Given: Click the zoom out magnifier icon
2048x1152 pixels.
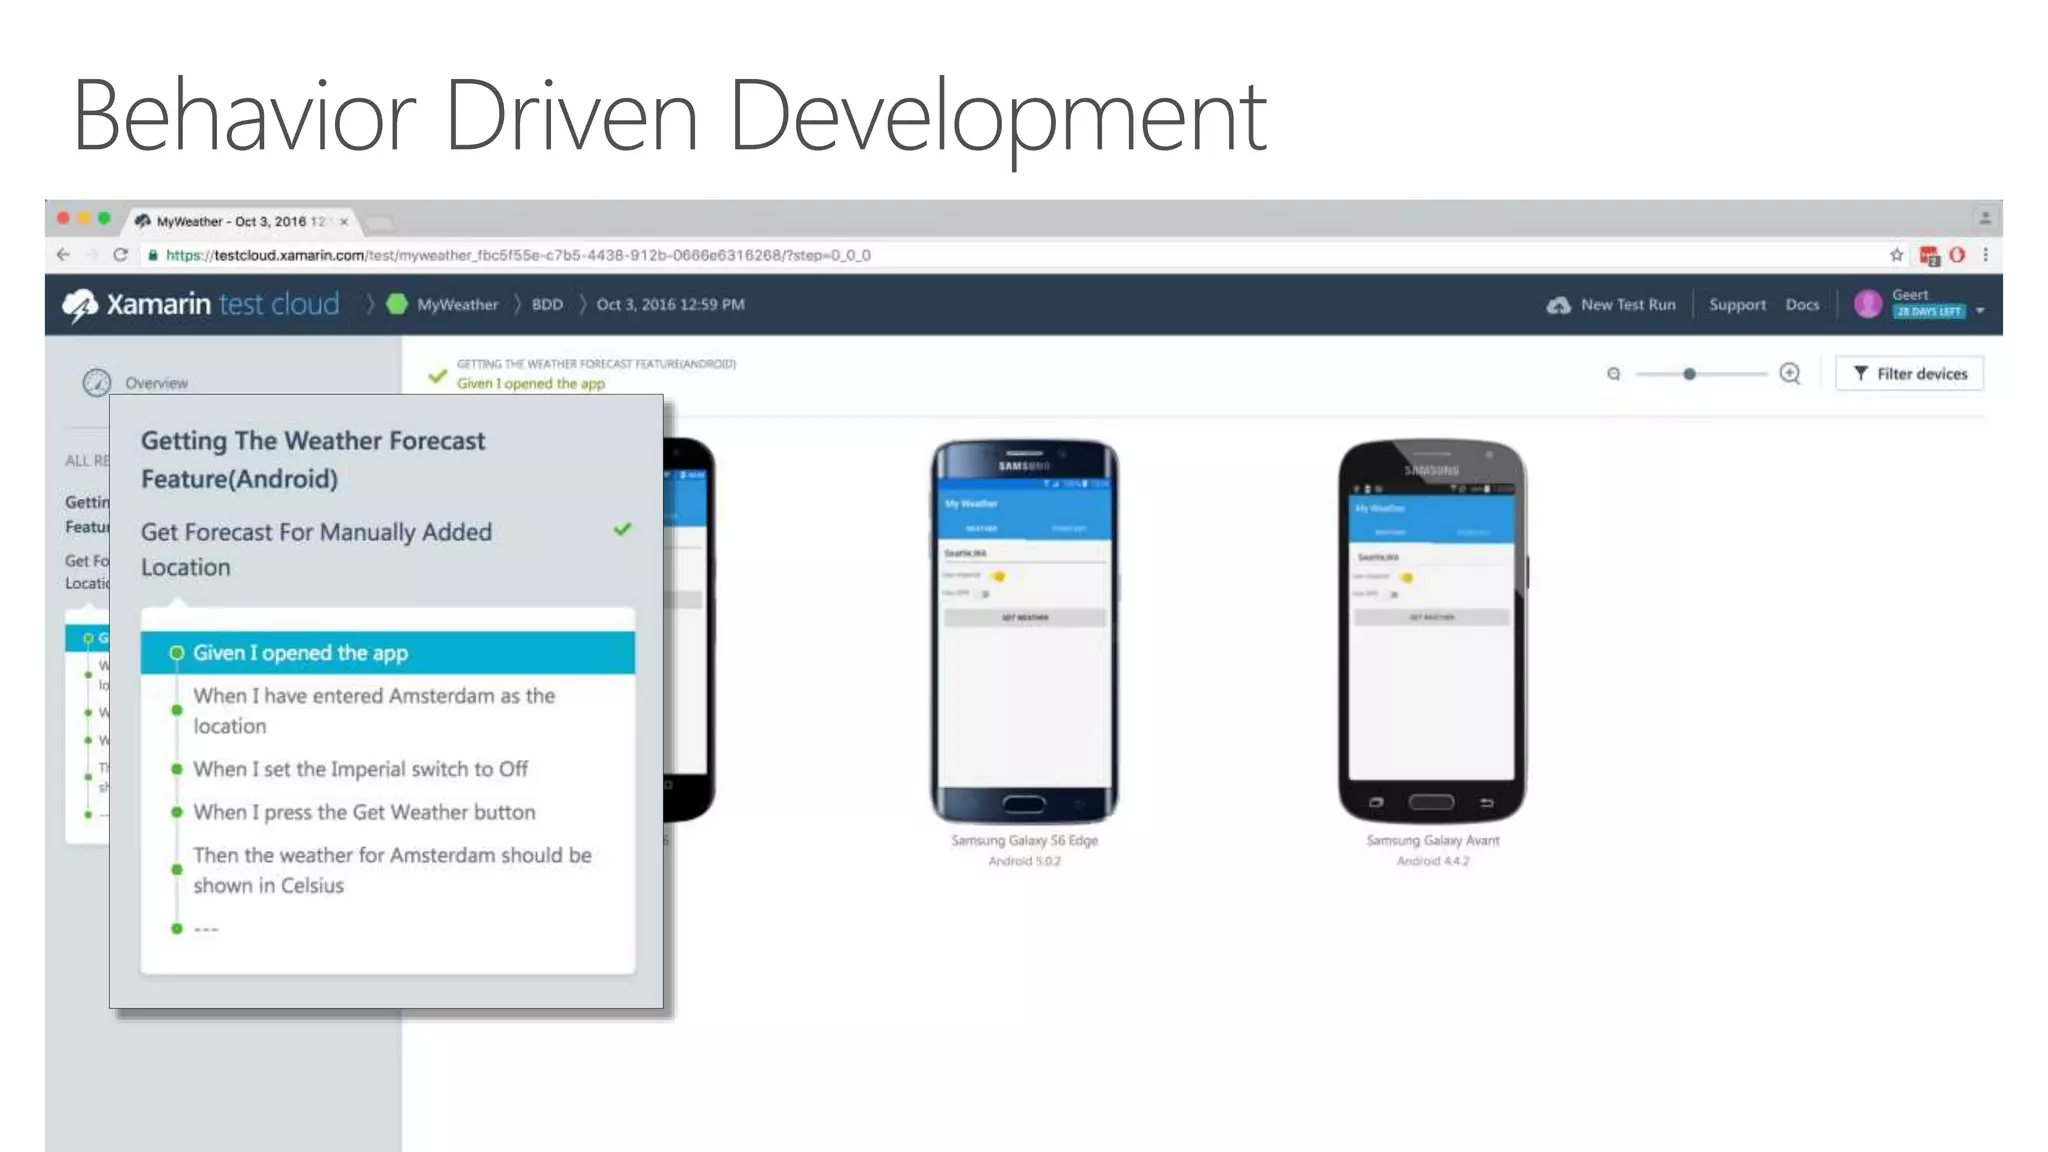Looking at the screenshot, I should [x=1613, y=374].
